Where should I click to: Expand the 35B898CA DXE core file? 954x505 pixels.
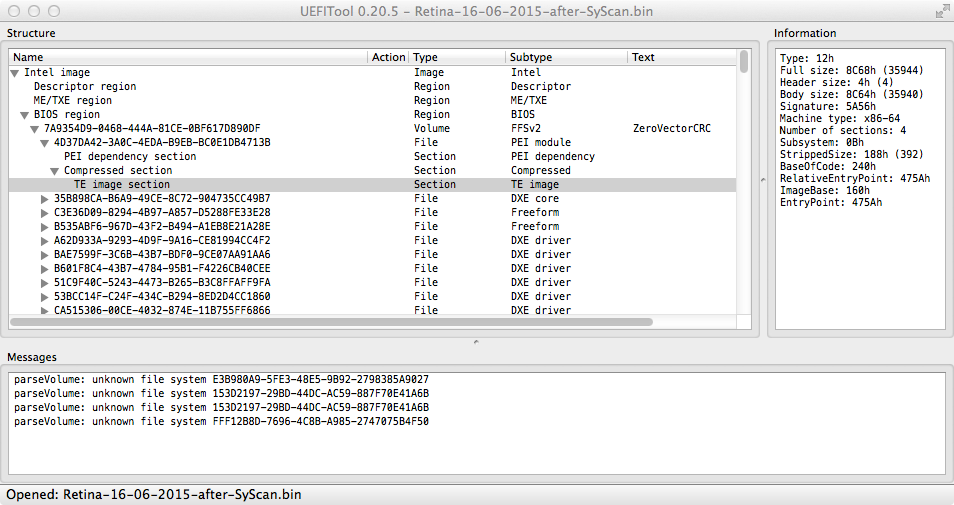point(44,199)
